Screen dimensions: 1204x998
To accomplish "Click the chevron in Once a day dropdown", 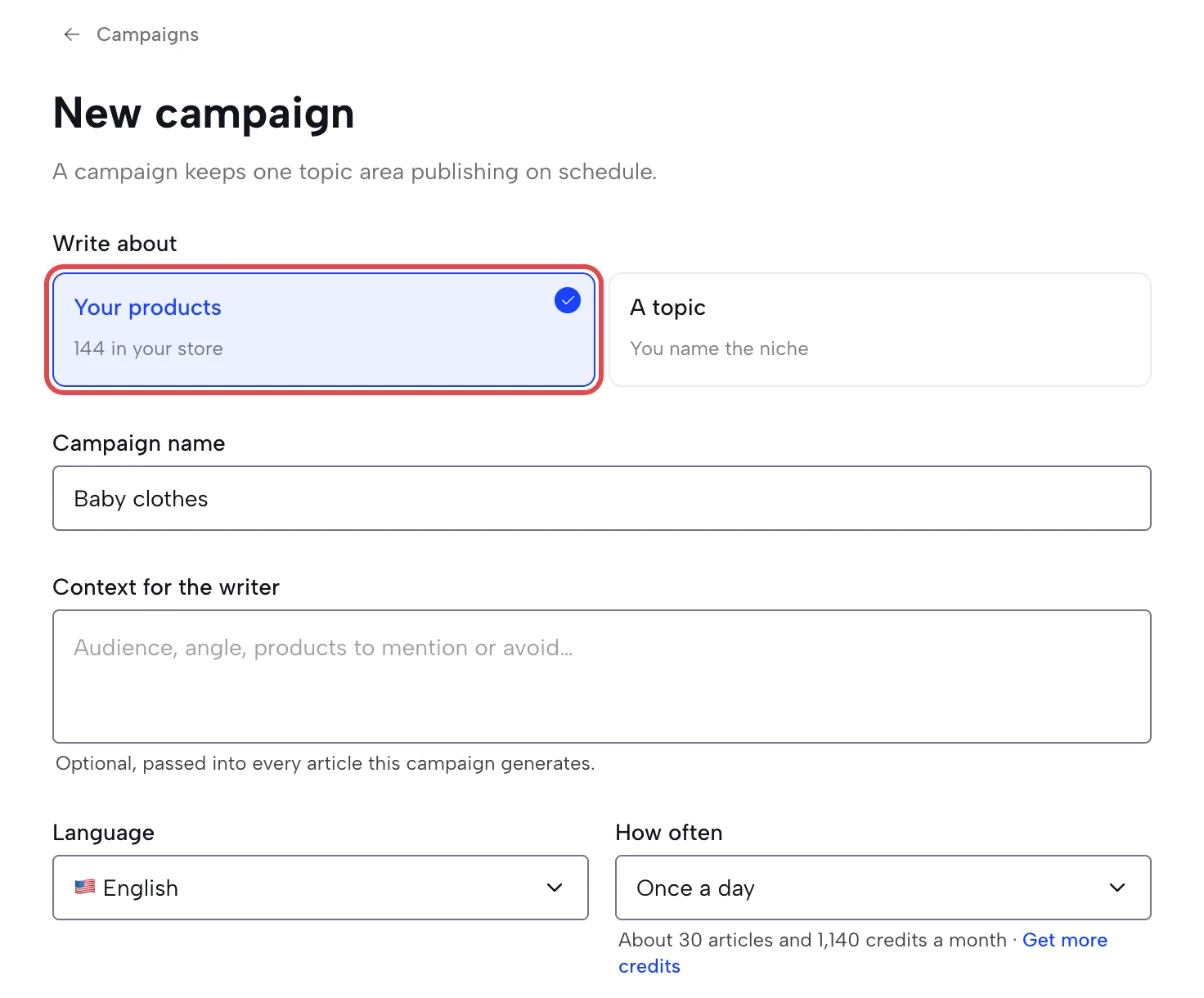I will [x=1118, y=888].
